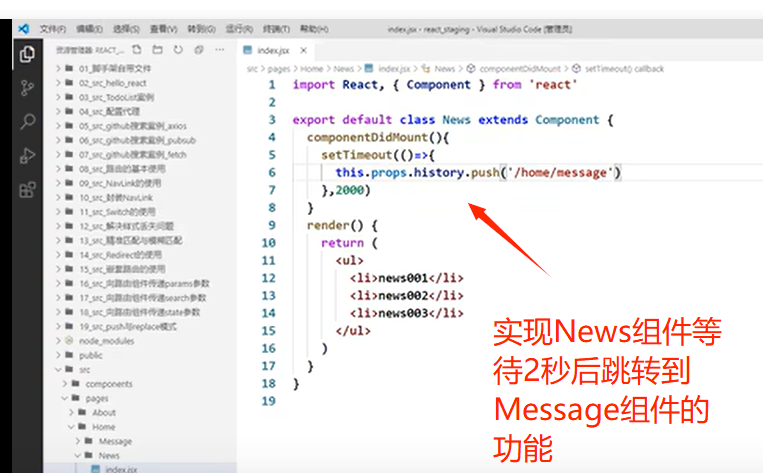Expand the About folder chevron
Image resolution: width=763 pixels, height=473 pixels.
[x=72, y=412]
